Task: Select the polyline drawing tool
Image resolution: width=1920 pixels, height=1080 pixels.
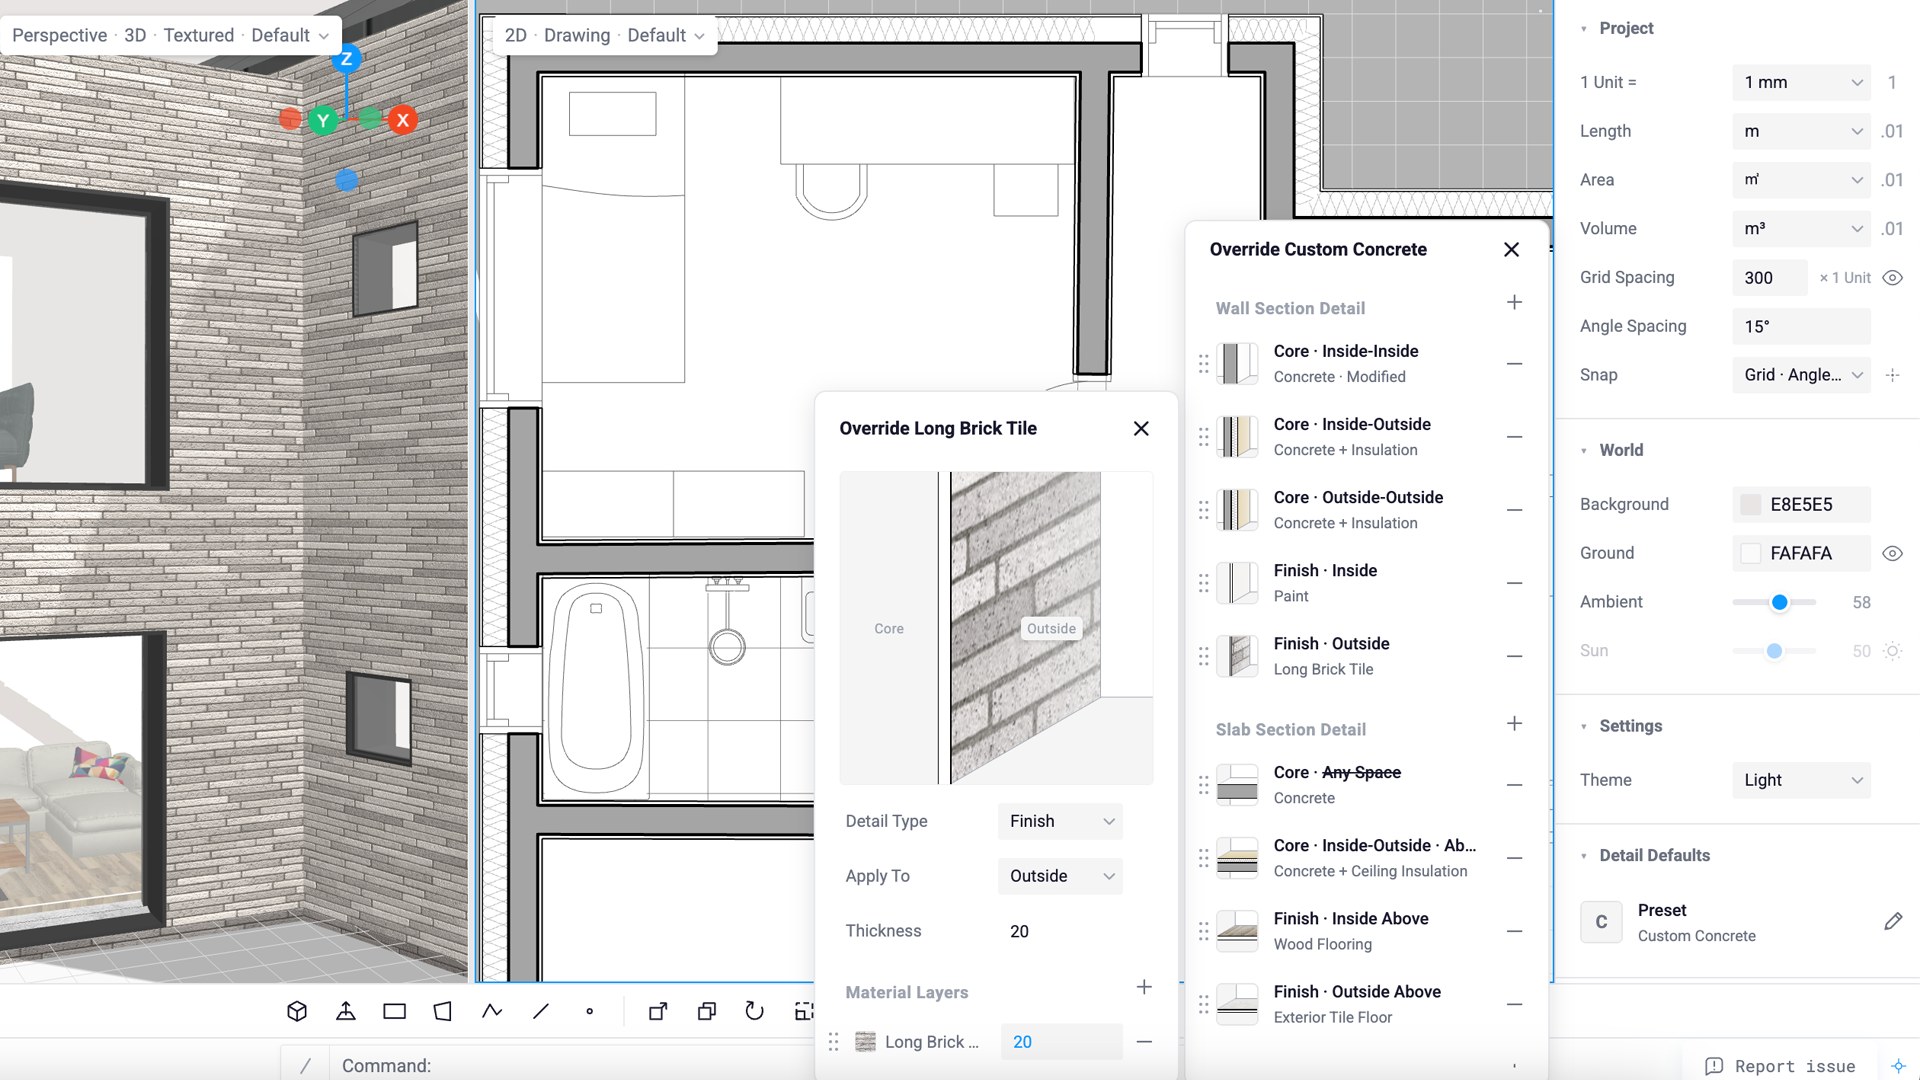Action: pyautogui.click(x=492, y=1011)
